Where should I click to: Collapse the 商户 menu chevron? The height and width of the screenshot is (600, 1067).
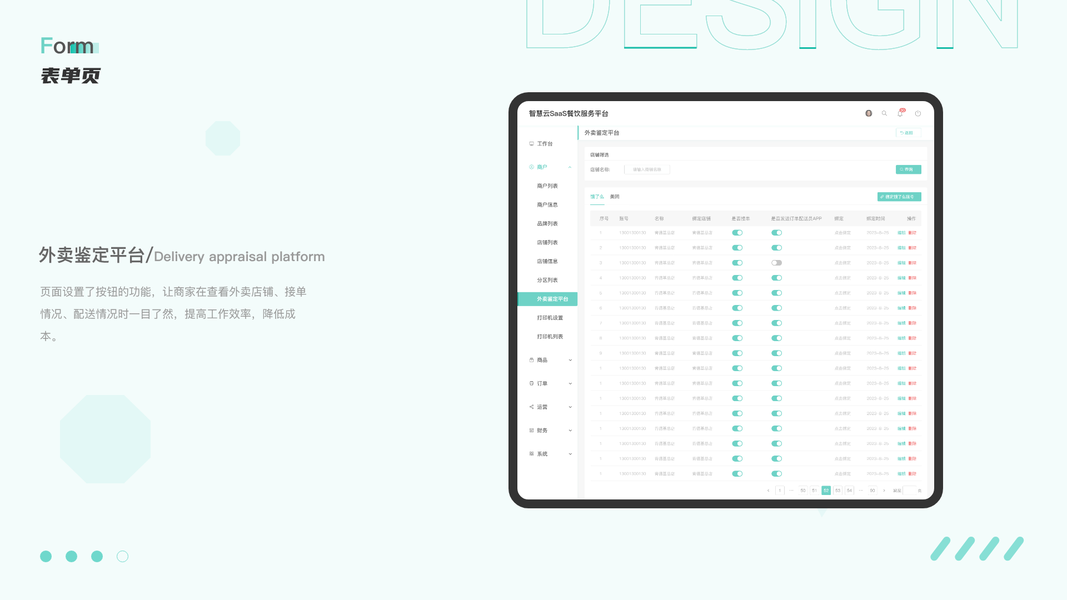[570, 167]
